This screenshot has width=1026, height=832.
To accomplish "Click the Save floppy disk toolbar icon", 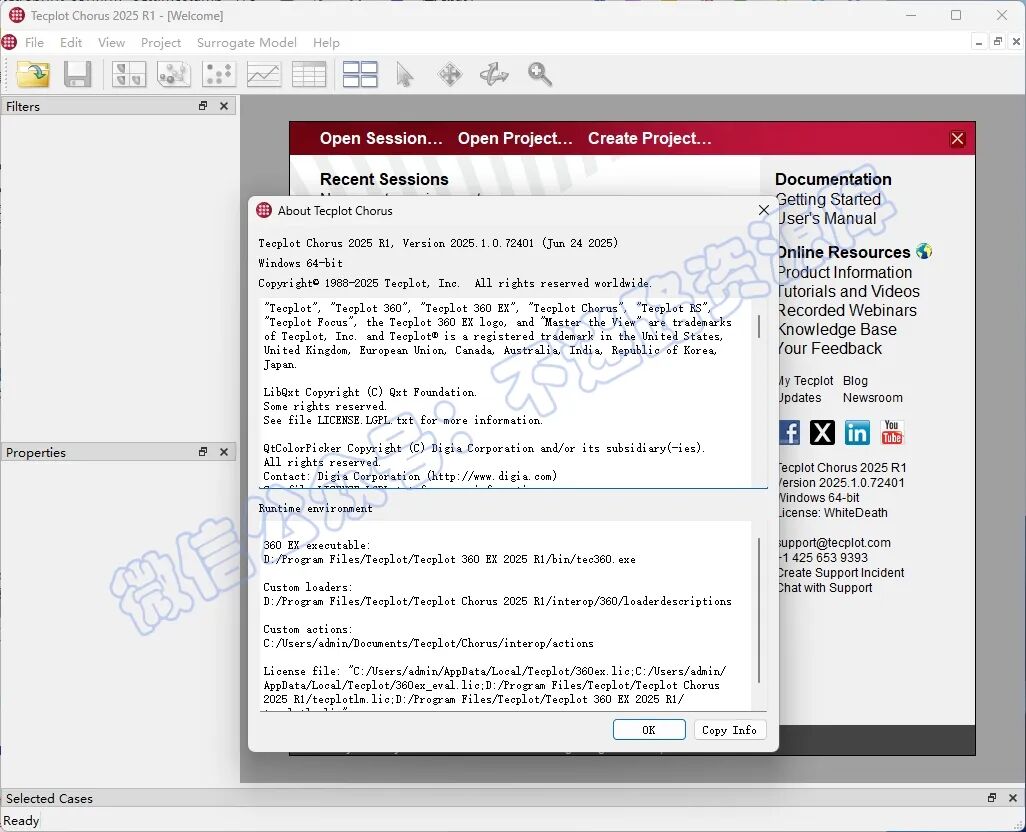I will [x=77, y=74].
